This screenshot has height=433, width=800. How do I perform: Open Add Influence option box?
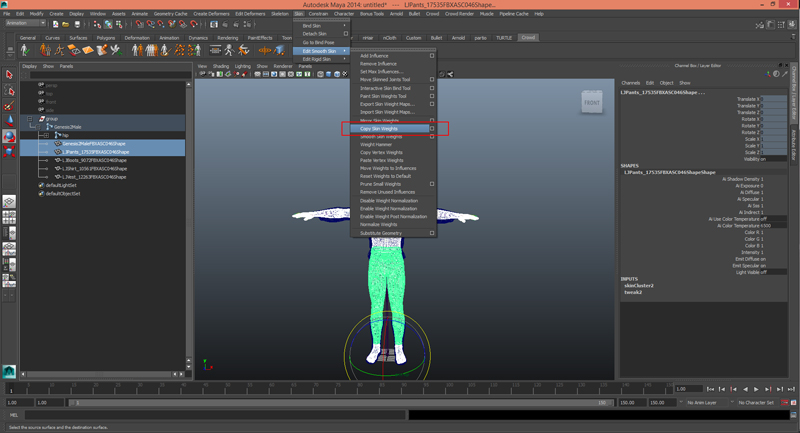tap(432, 56)
